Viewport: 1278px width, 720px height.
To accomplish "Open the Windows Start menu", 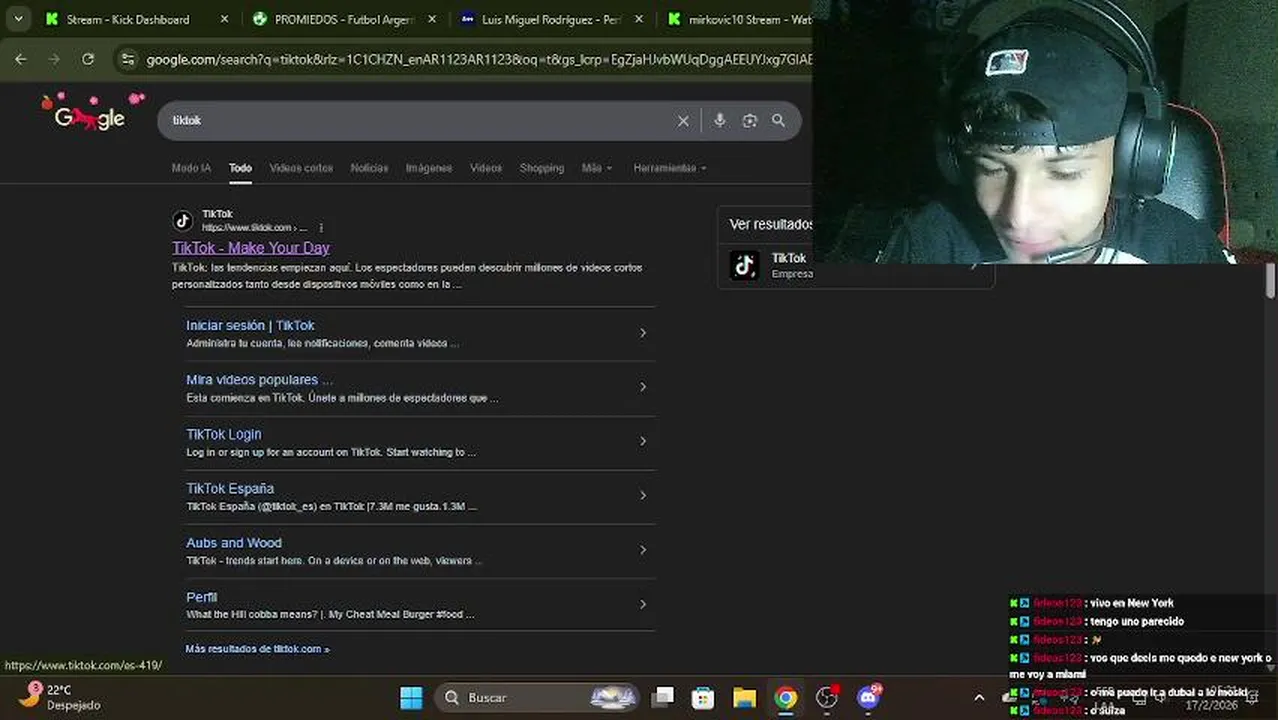I will coord(411,697).
